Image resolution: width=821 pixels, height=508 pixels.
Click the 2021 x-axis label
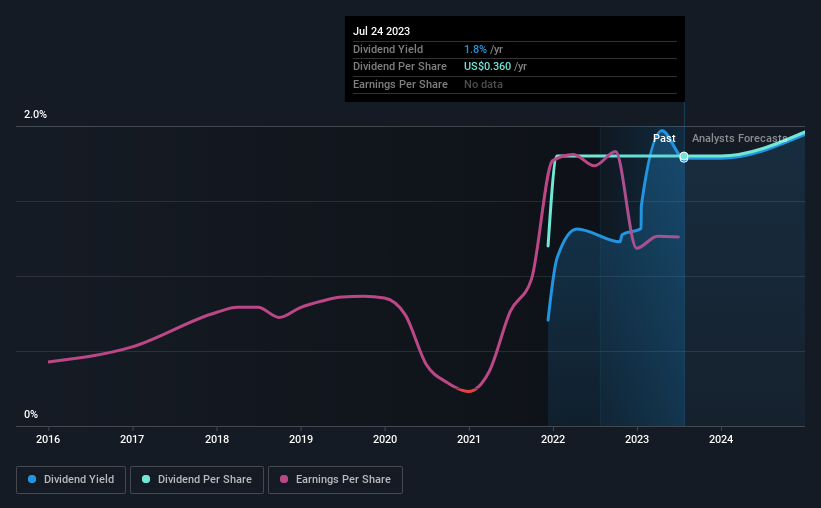(x=469, y=438)
